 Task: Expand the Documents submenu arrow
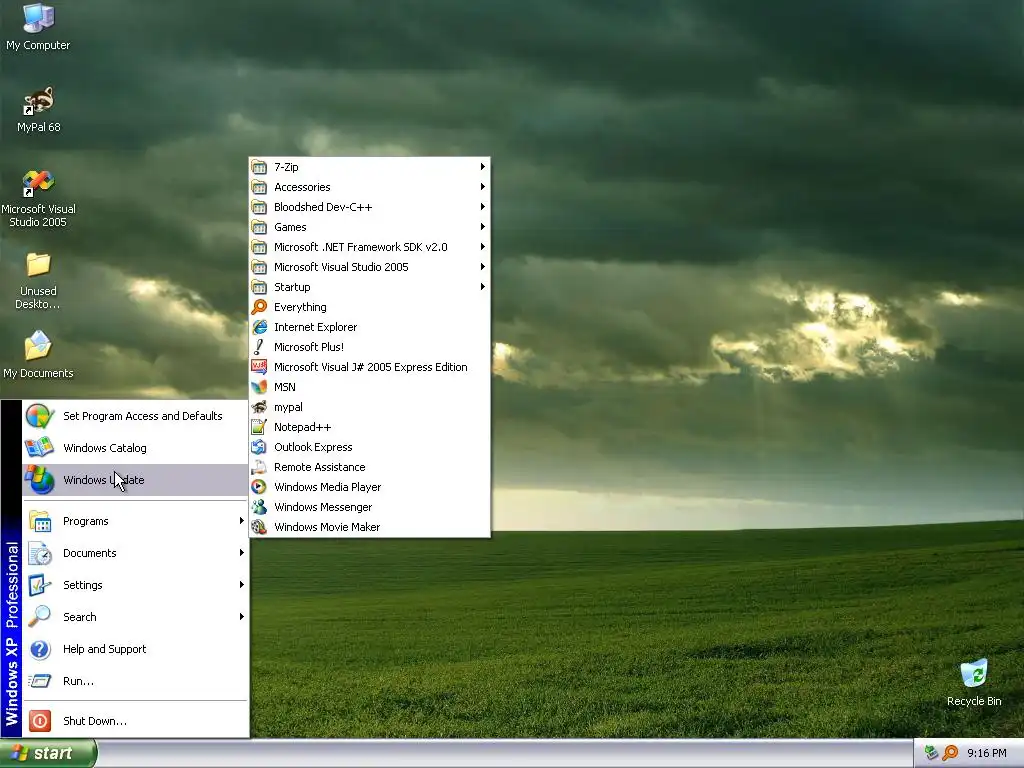242,552
